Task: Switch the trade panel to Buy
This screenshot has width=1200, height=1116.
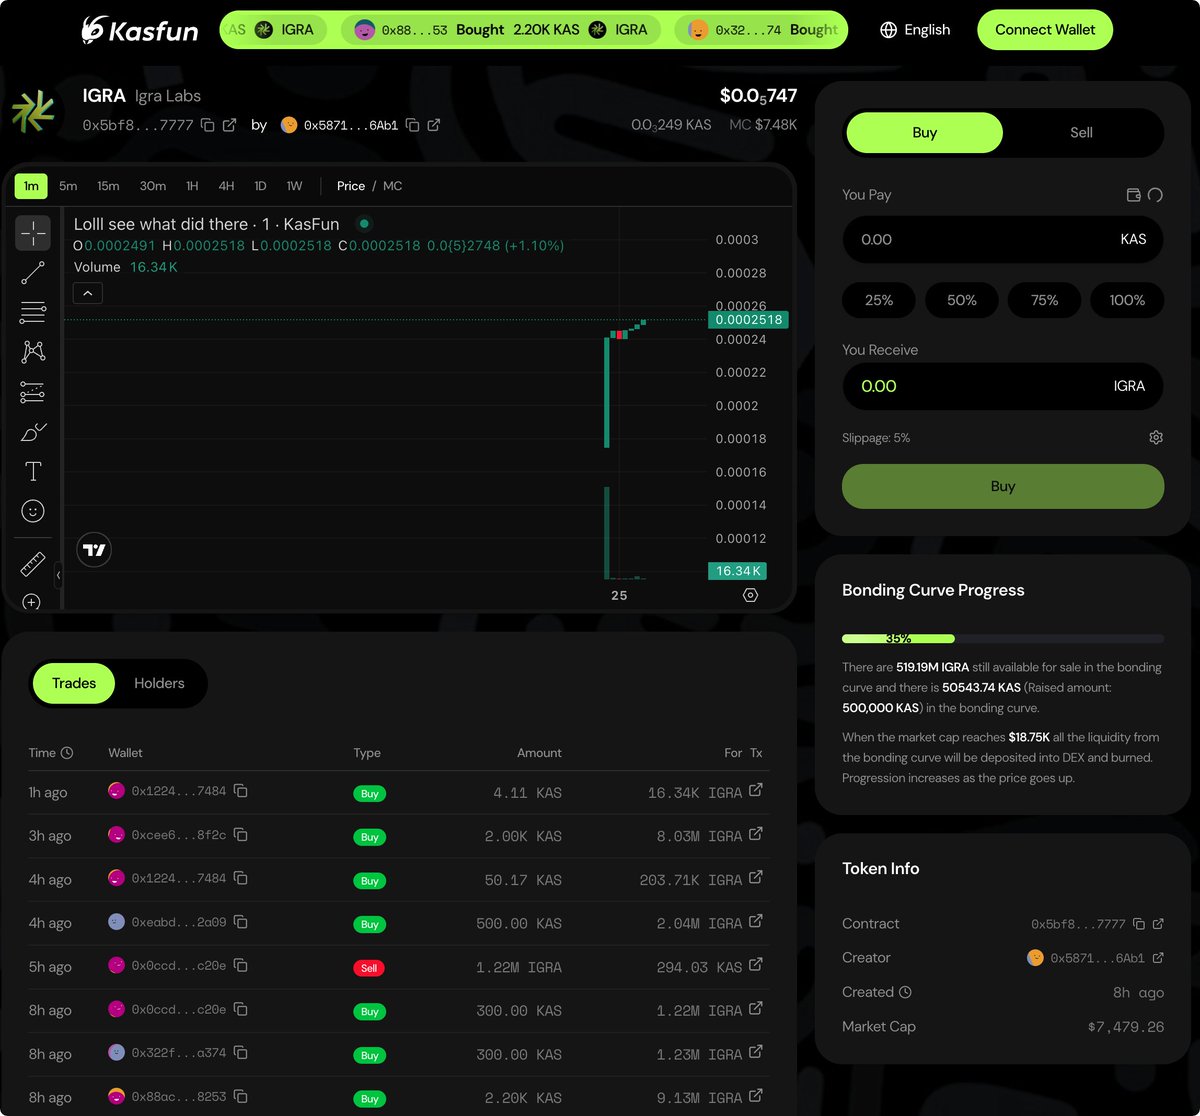Action: pyautogui.click(x=924, y=133)
